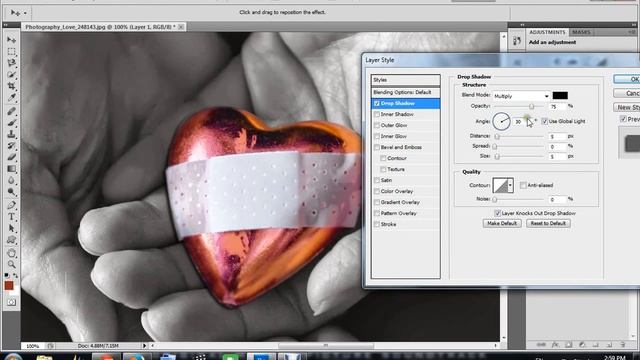The image size is (640, 360).
Task: Uncheck the Drop Shadow checkbox
Action: pos(377,104)
